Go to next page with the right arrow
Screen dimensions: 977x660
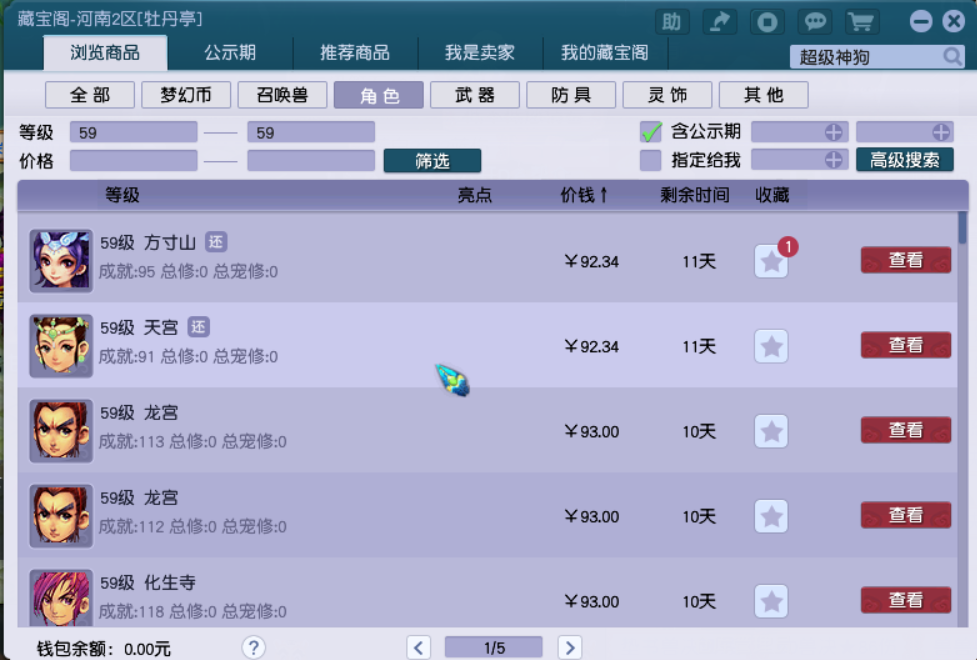(x=570, y=648)
